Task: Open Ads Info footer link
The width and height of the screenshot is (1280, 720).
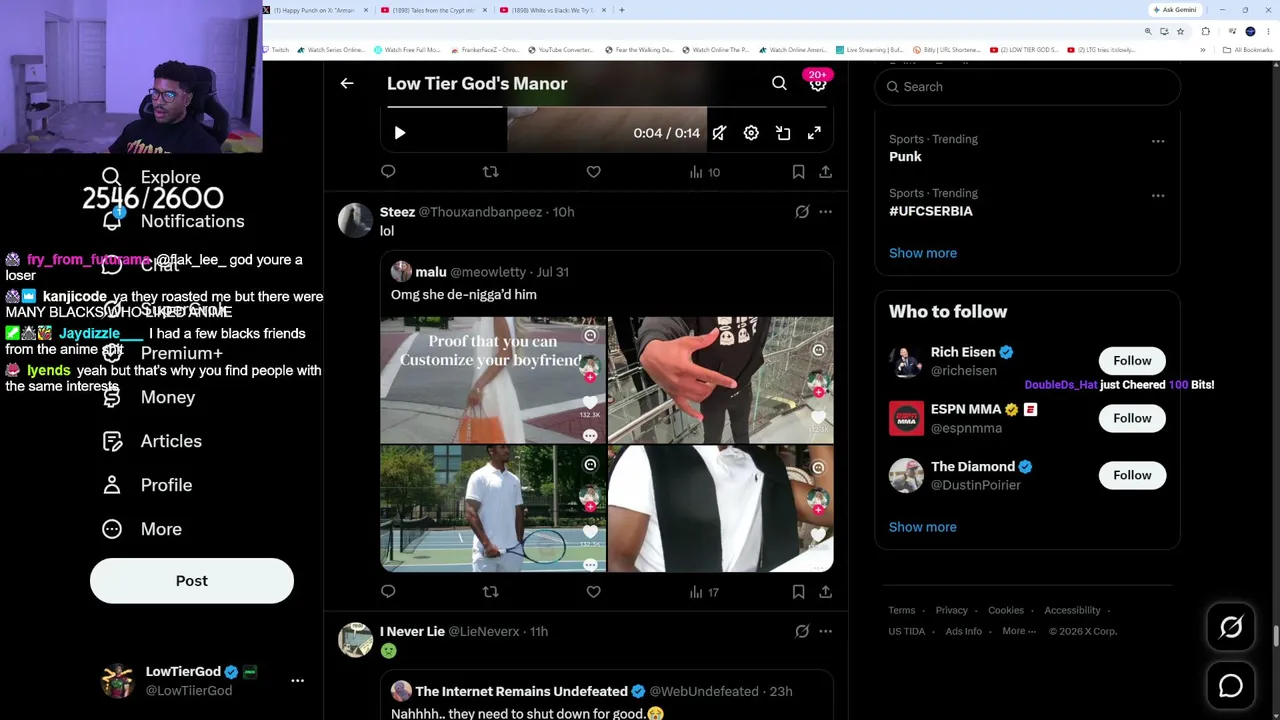Action: [x=963, y=631]
